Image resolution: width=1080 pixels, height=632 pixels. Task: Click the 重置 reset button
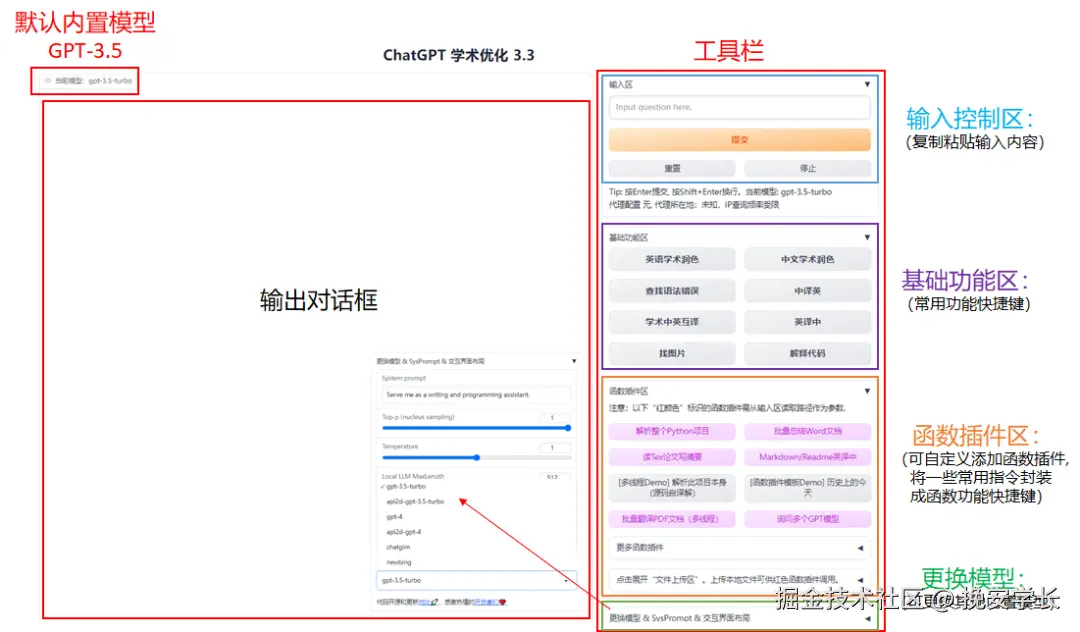pos(672,168)
